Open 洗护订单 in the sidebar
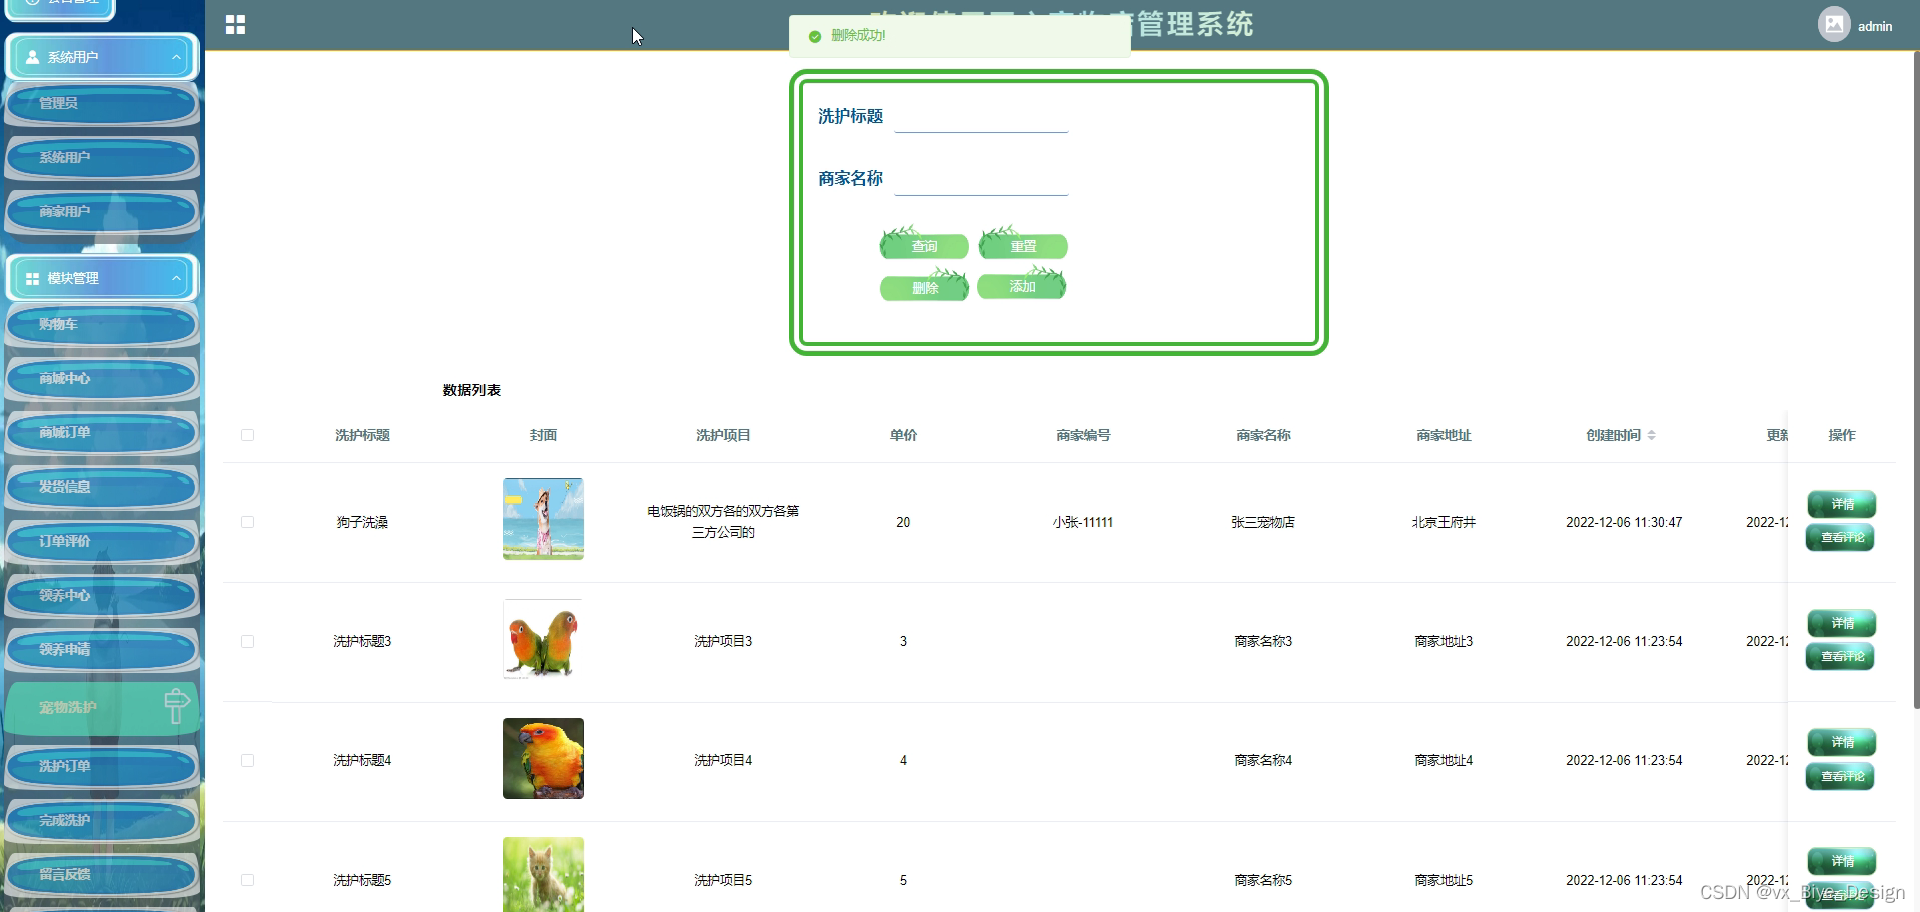 coord(102,766)
